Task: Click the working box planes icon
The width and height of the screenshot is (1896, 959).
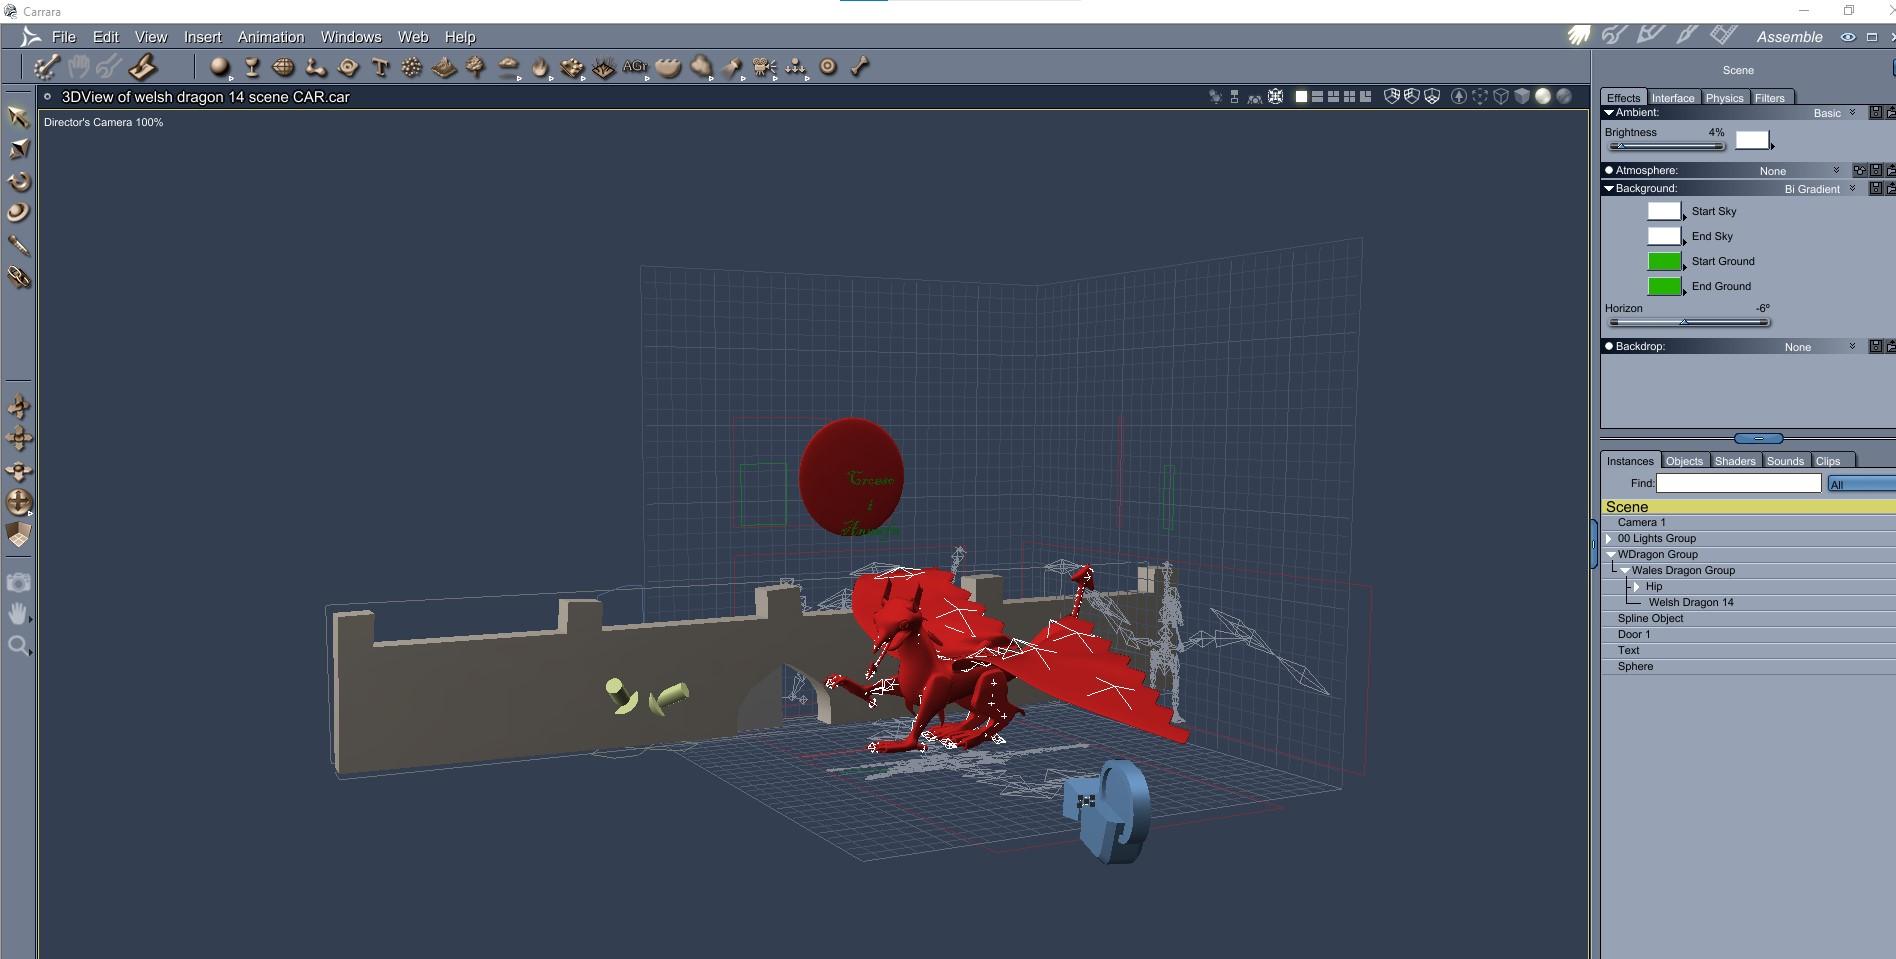Action: click(x=18, y=535)
